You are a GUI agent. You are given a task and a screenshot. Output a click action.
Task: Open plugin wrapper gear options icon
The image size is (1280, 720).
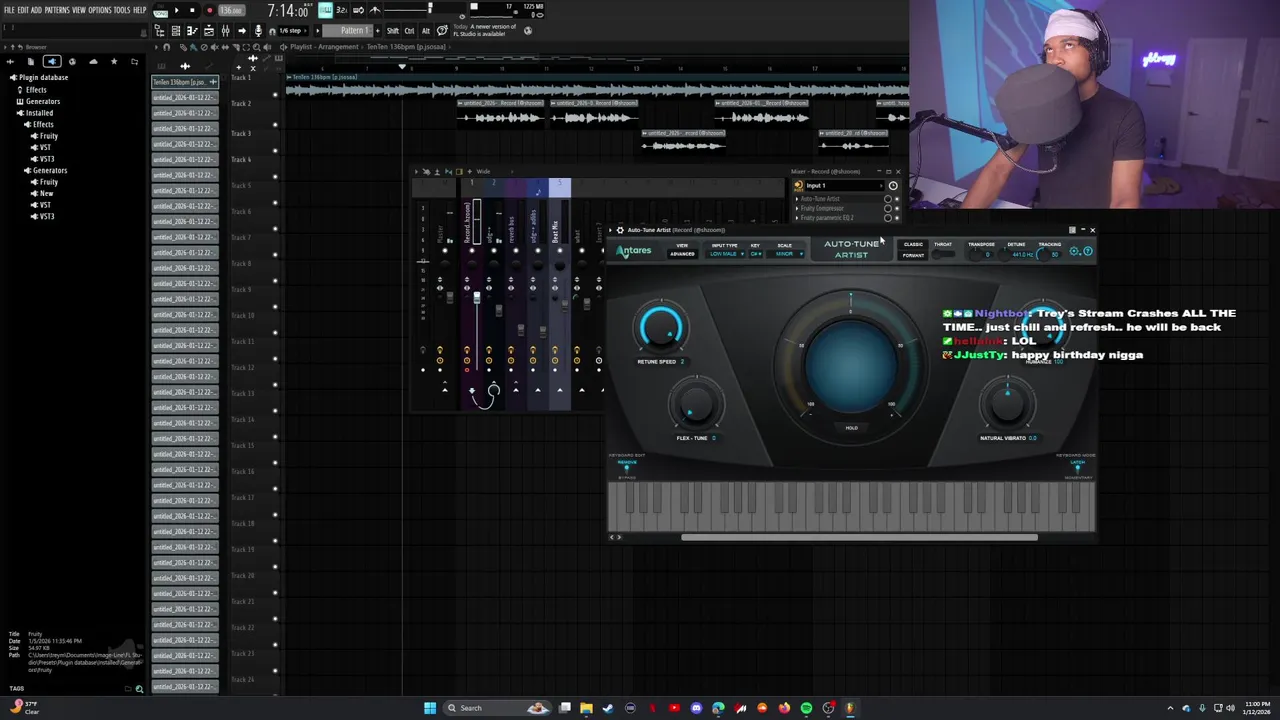pyautogui.click(x=620, y=230)
